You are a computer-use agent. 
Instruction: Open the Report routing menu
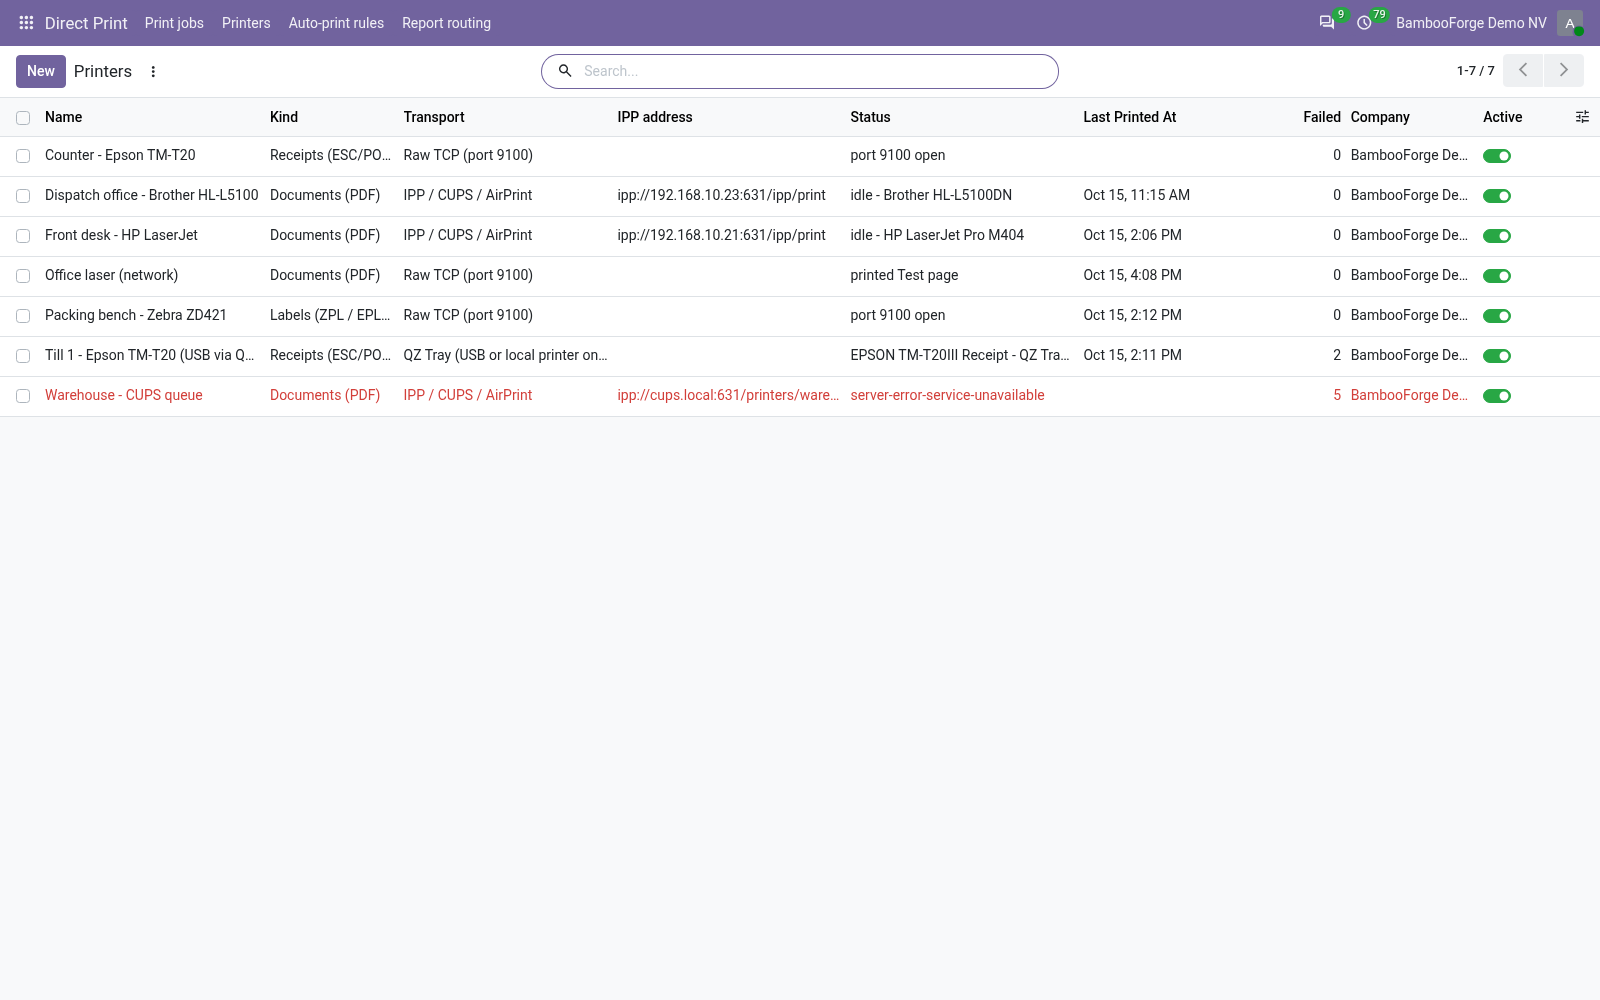446,23
